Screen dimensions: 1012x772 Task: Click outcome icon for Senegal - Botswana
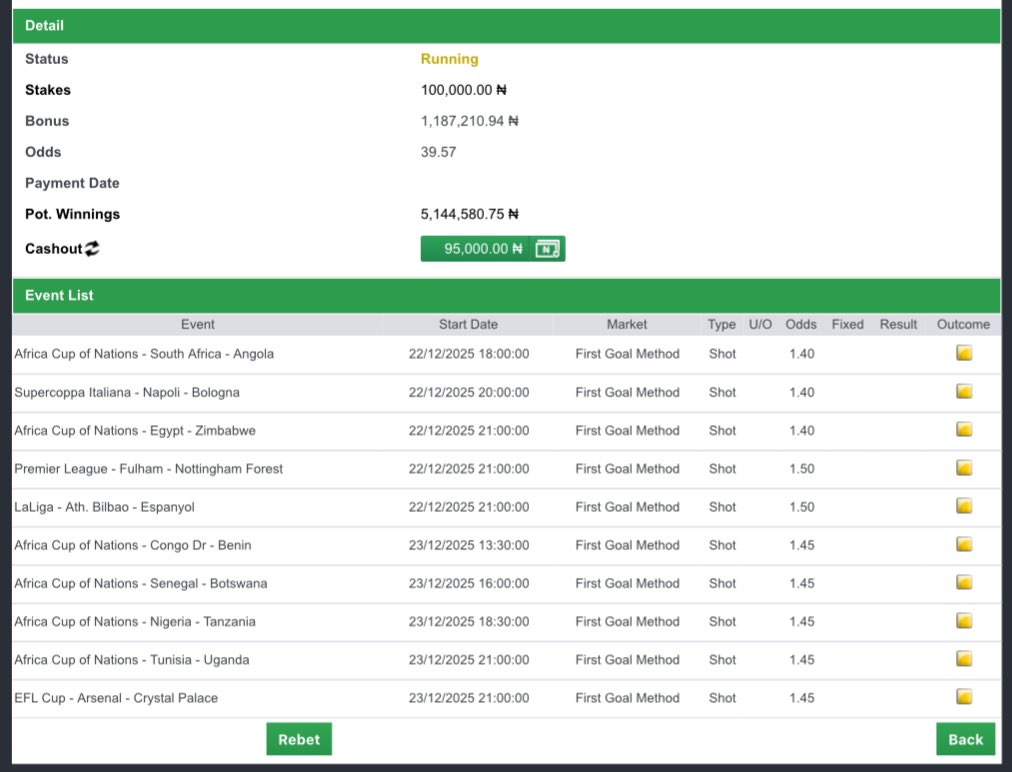[964, 582]
